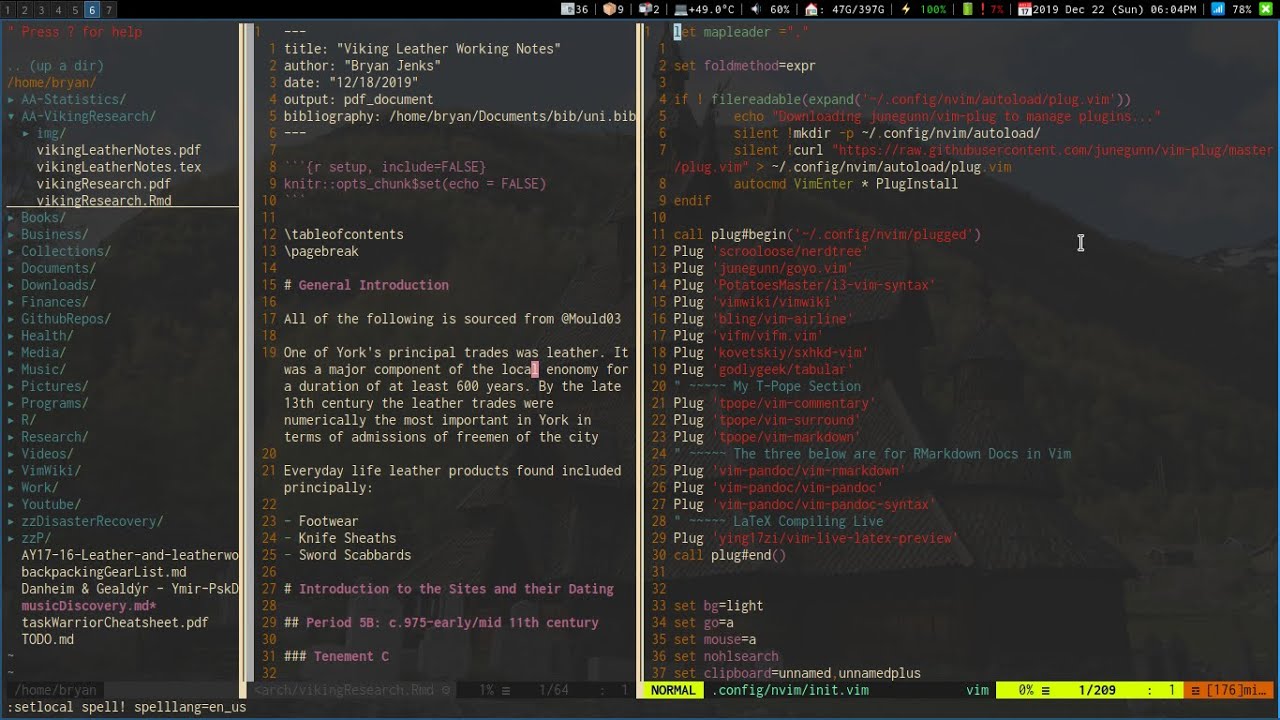This screenshot has width=1280, height=720.
Task: Open taskWarriorCheatsheet.pdf file
Action: (115, 624)
